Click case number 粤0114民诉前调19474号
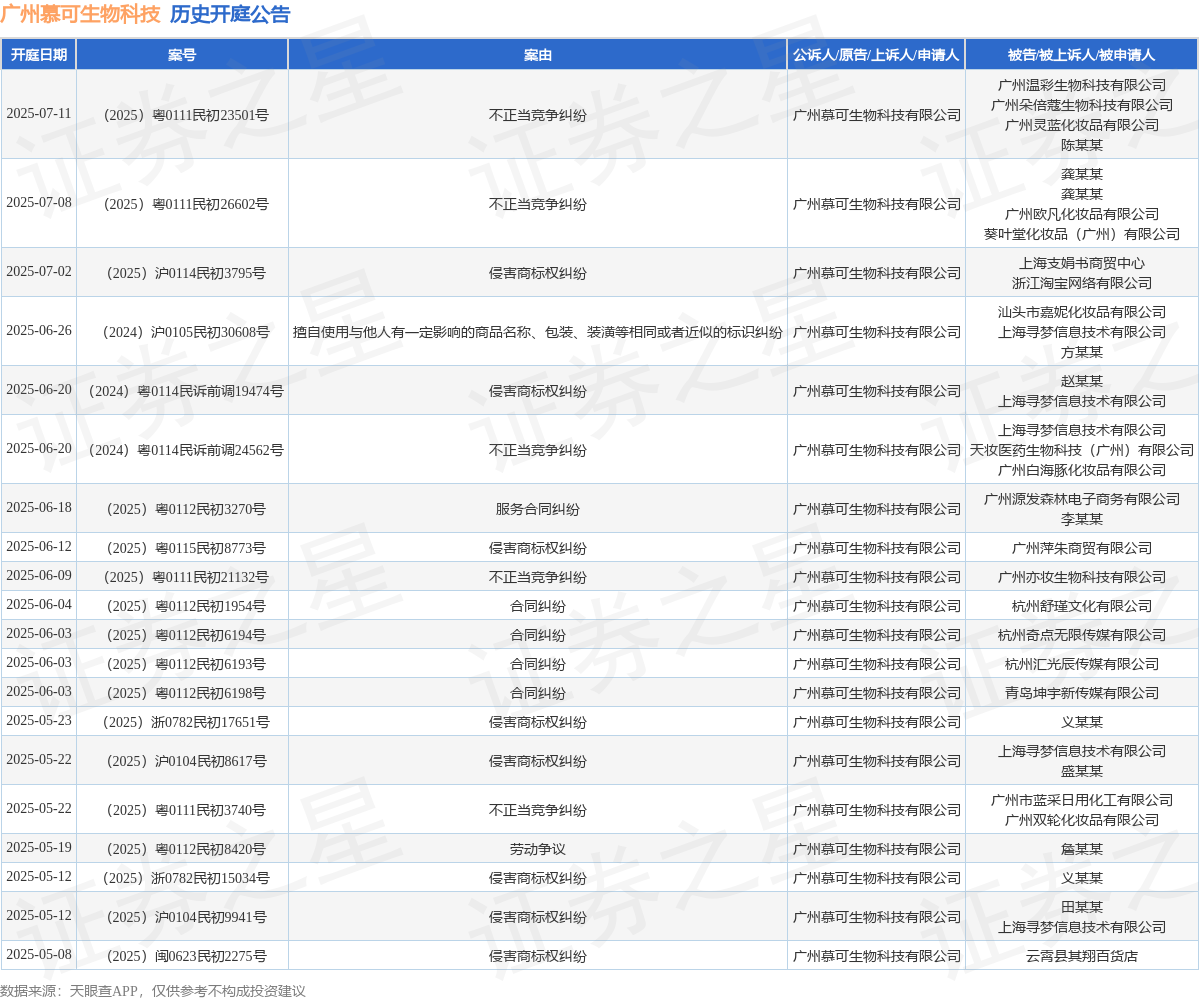This screenshot has height=1000, width=1199. tap(186, 391)
